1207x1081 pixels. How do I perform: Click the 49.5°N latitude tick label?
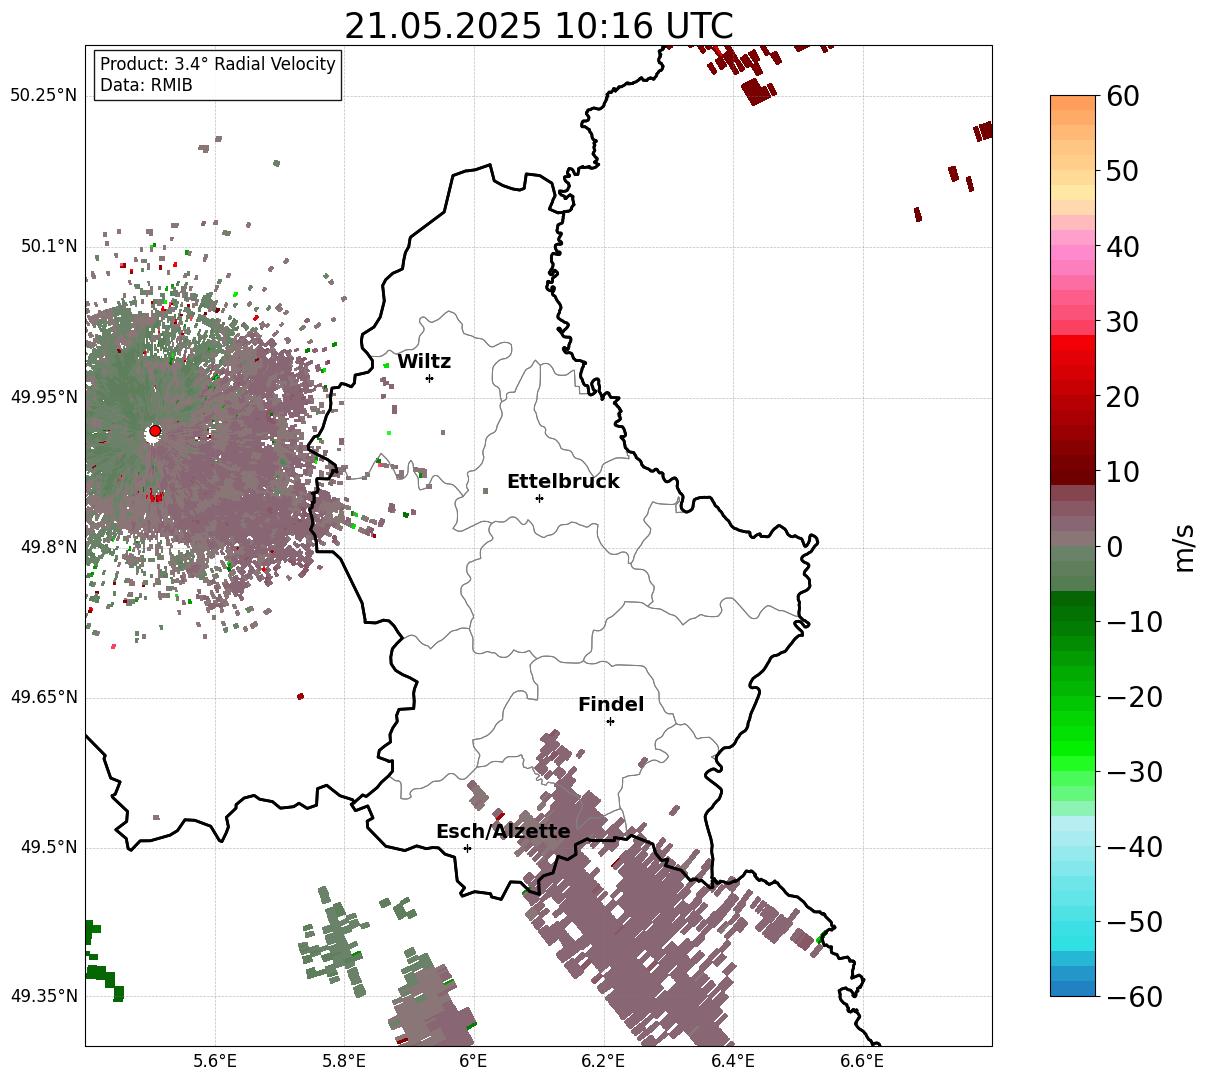pyautogui.click(x=49, y=847)
